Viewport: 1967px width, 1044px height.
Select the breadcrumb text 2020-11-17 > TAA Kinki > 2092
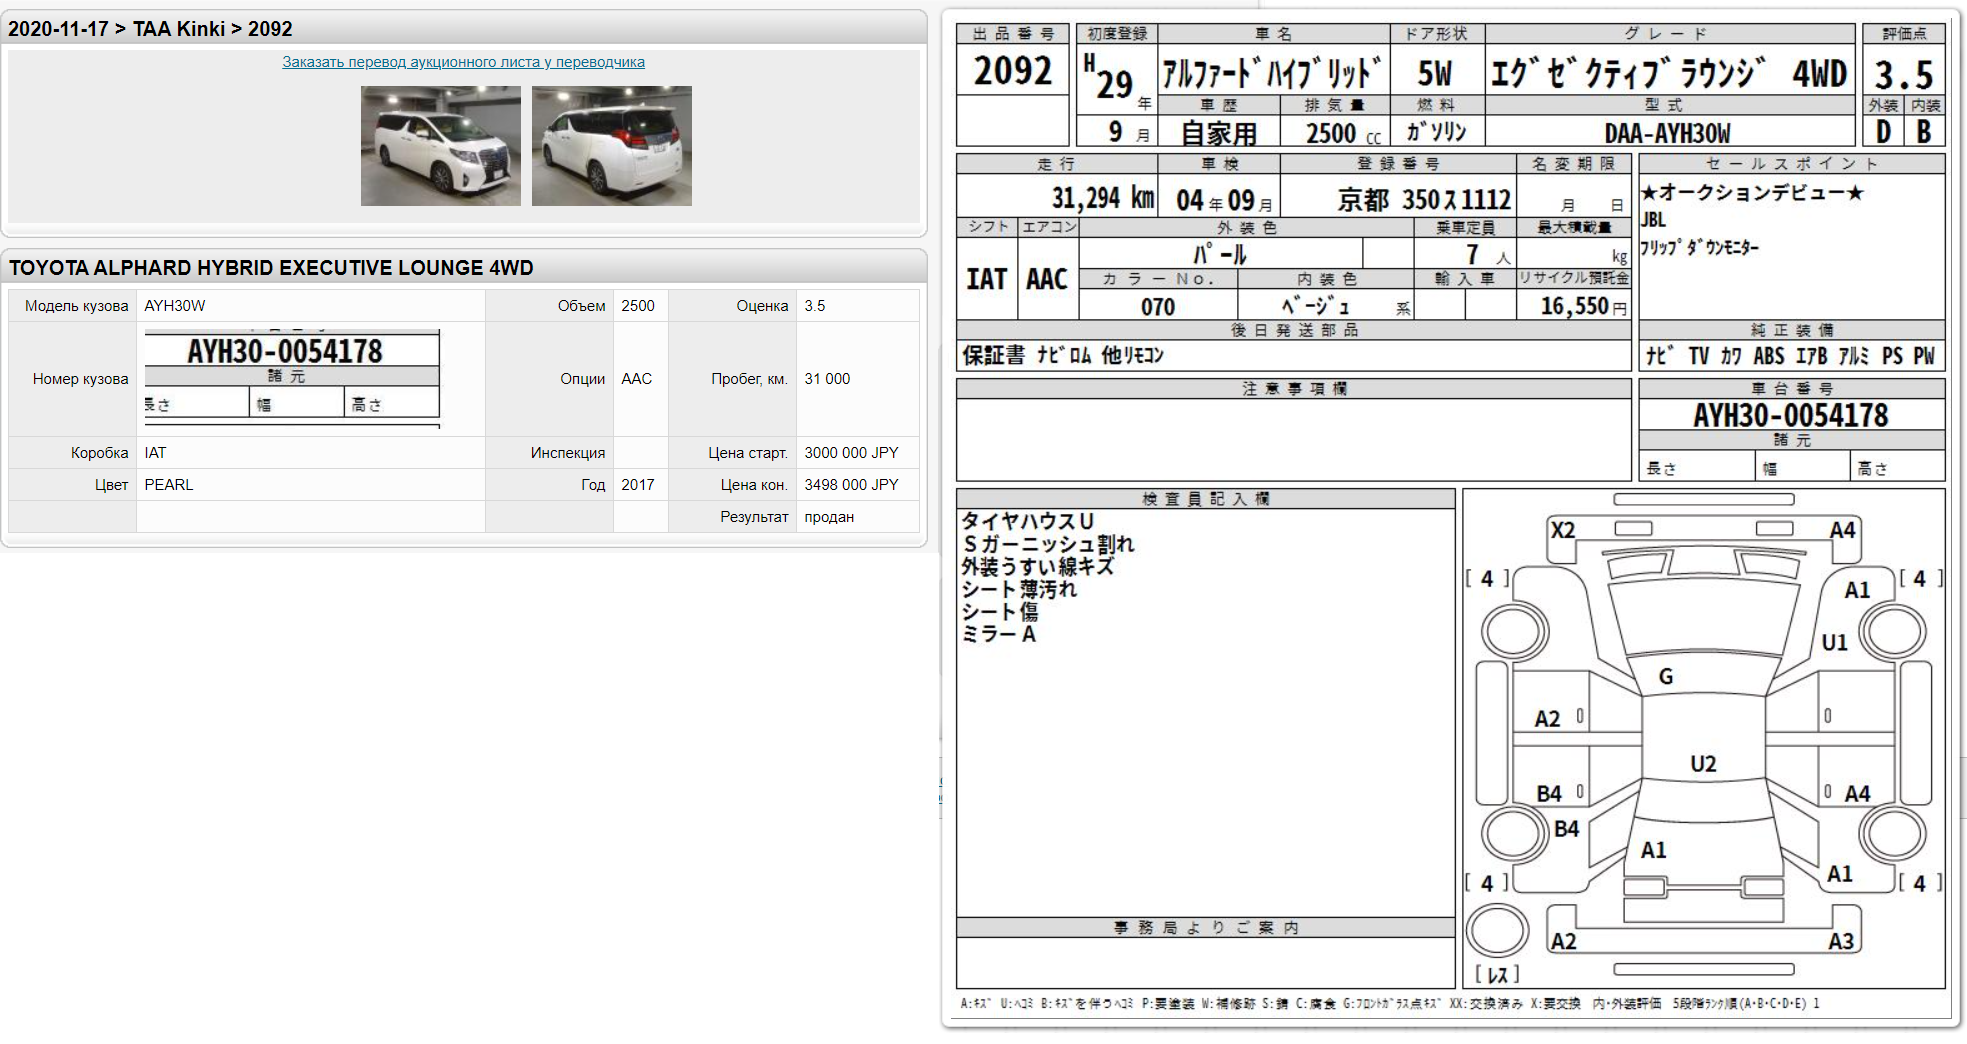coord(150,29)
